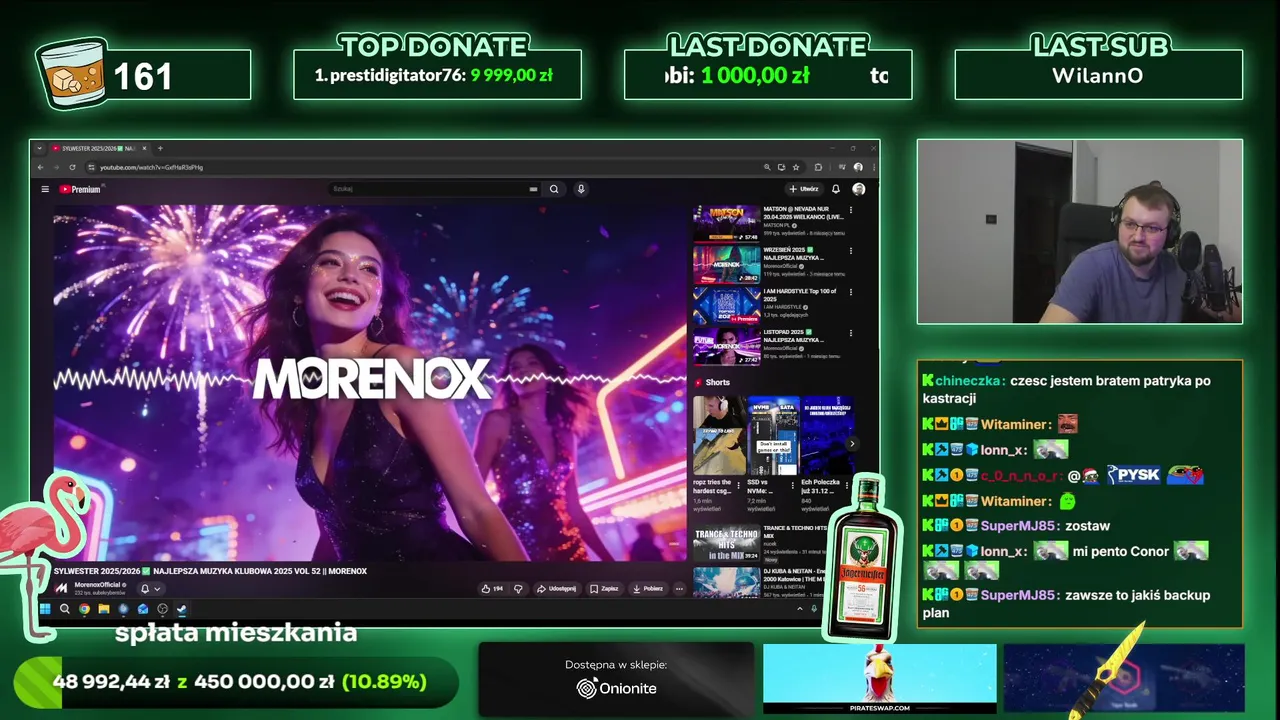Click the Zapisz save button

click(604, 589)
